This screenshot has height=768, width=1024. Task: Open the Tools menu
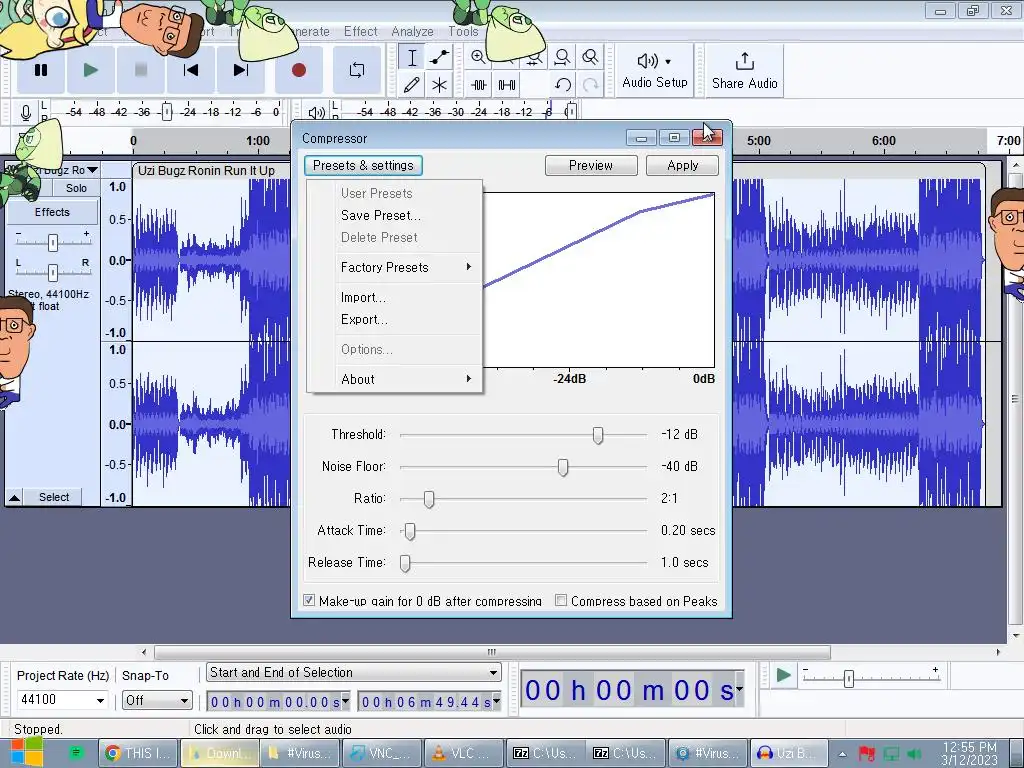[463, 31]
